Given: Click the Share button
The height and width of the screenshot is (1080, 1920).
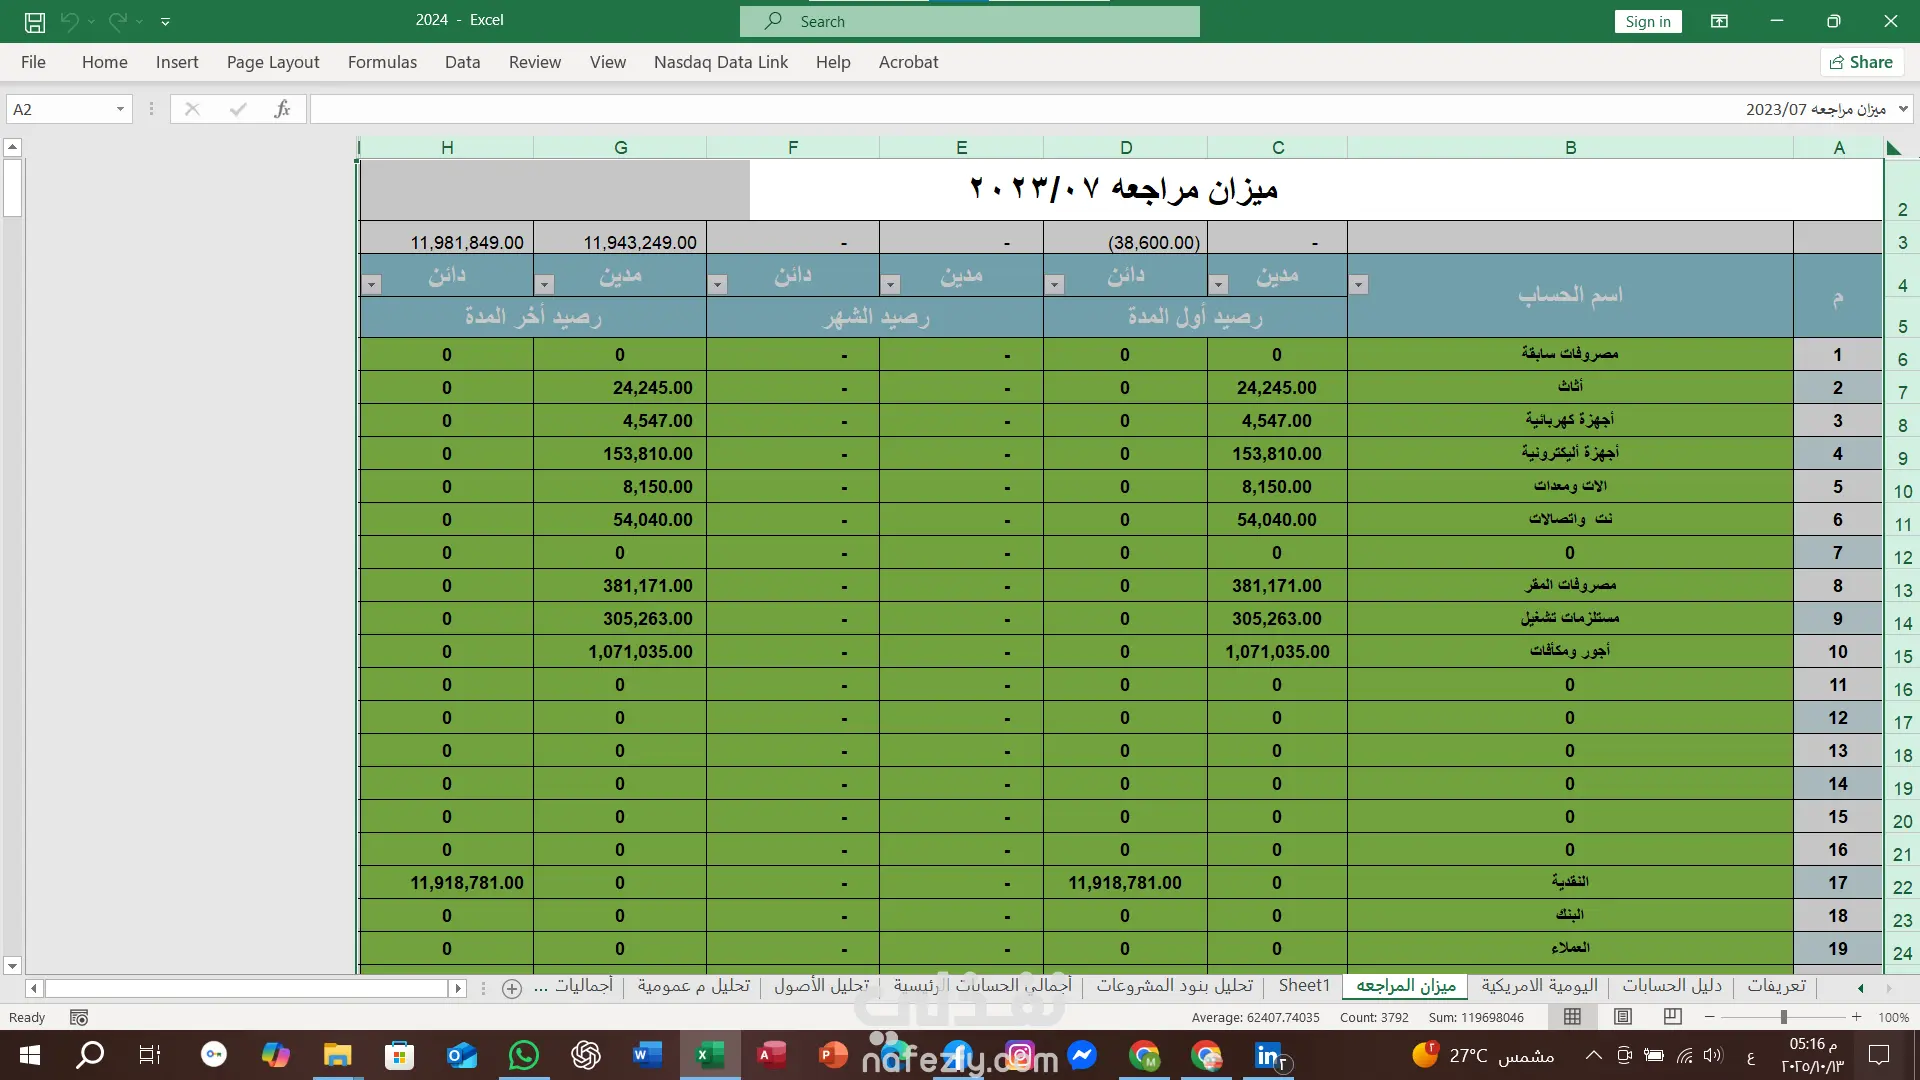Looking at the screenshot, I should click(x=1861, y=62).
